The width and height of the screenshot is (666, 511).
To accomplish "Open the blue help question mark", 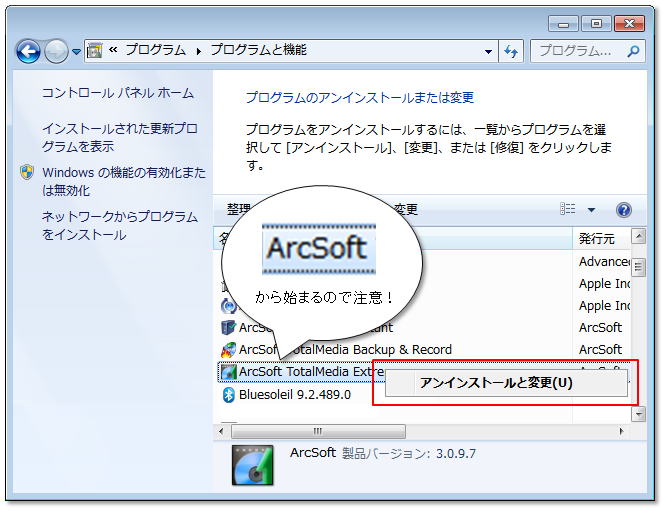I will (624, 210).
